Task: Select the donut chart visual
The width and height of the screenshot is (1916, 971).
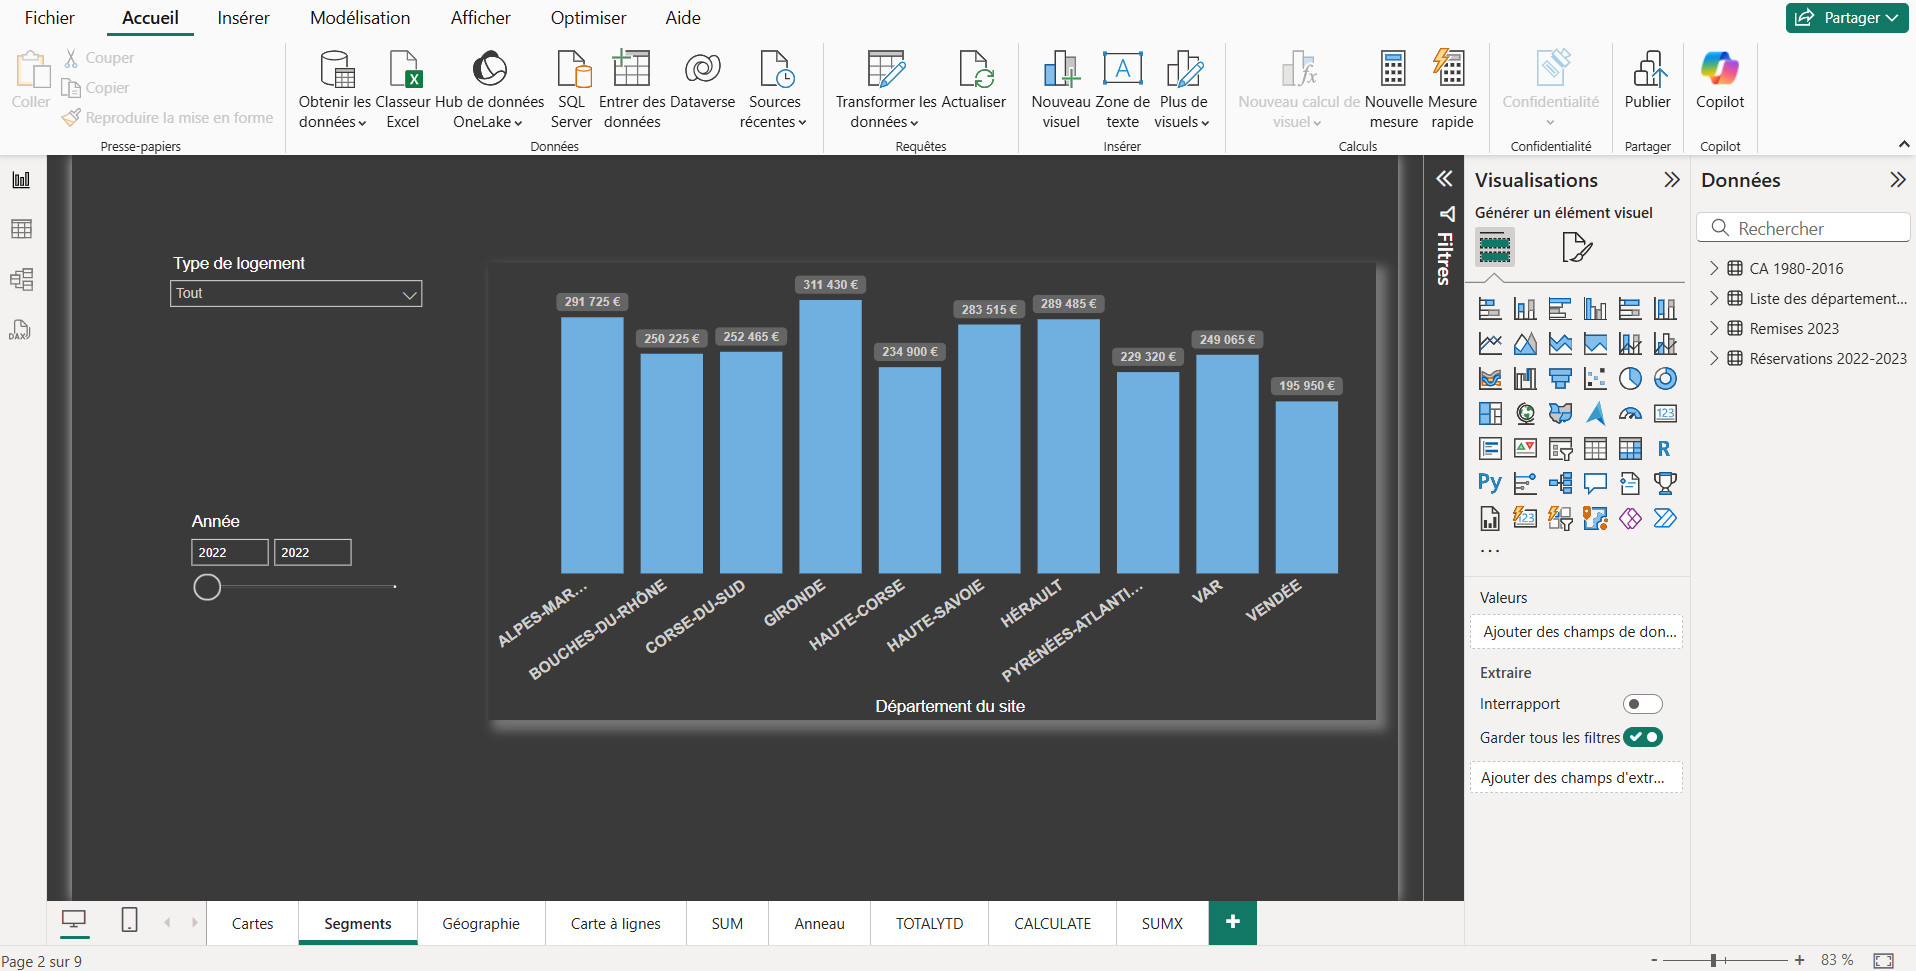Action: (1665, 379)
